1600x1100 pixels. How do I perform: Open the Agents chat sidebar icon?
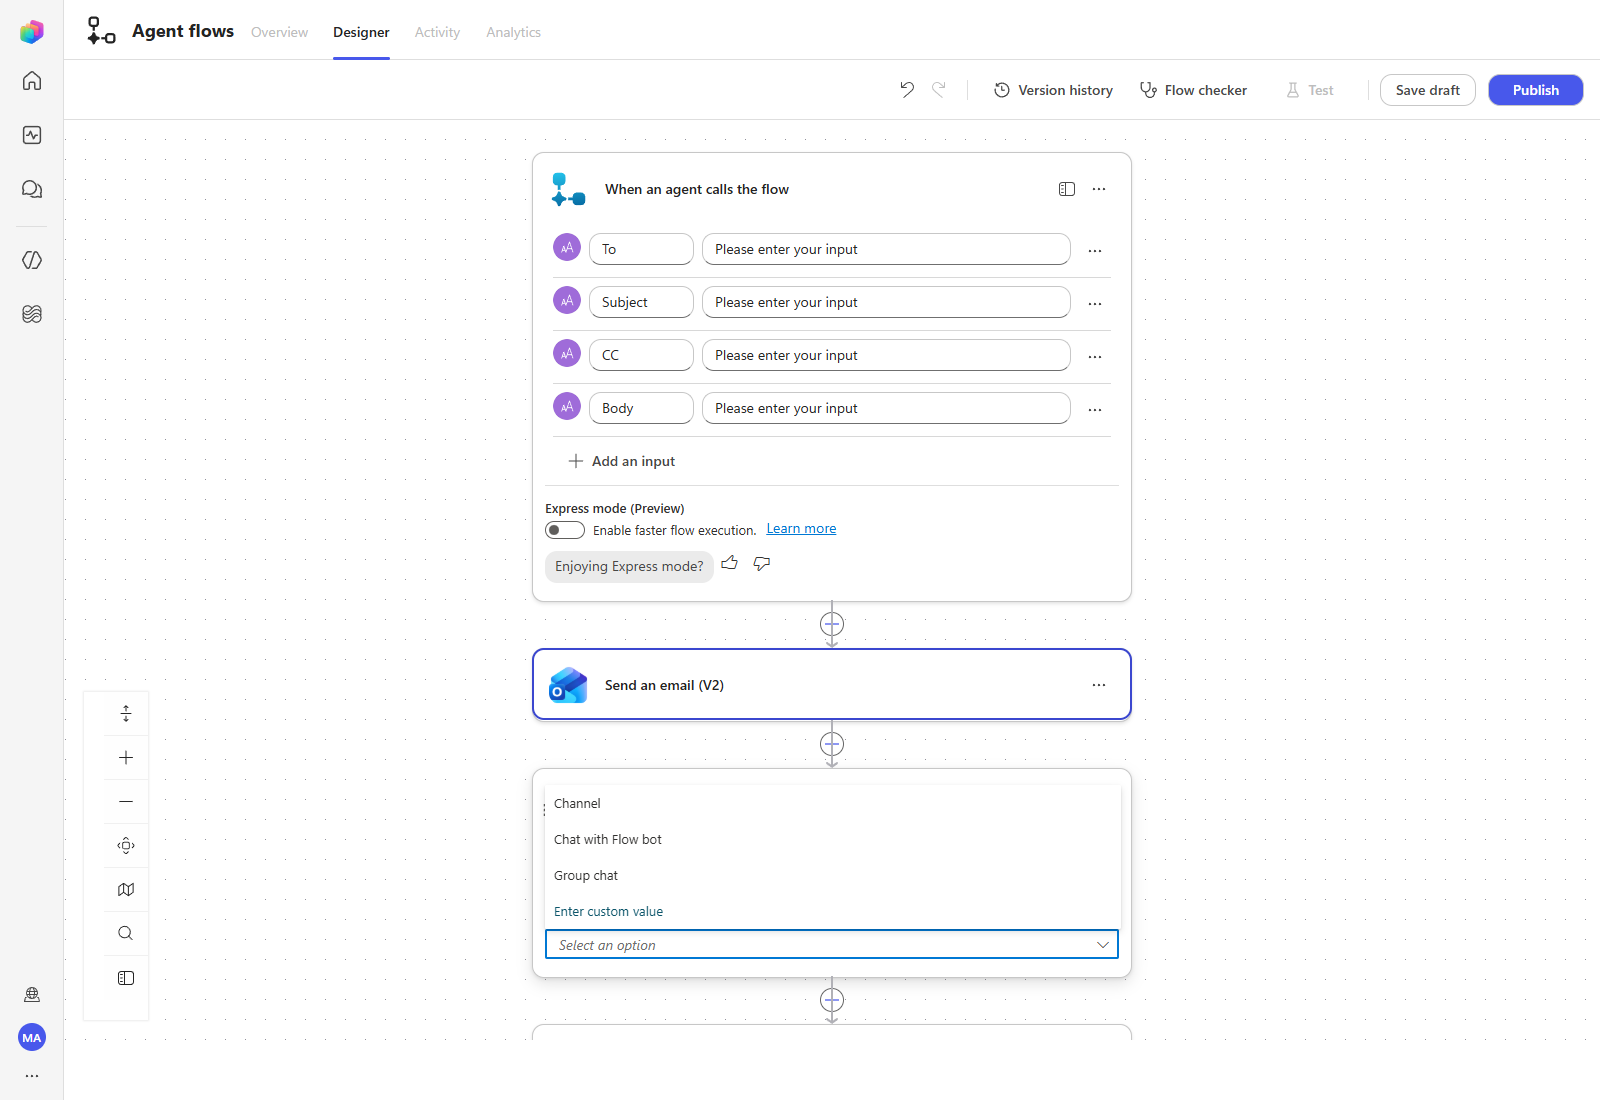click(x=32, y=189)
